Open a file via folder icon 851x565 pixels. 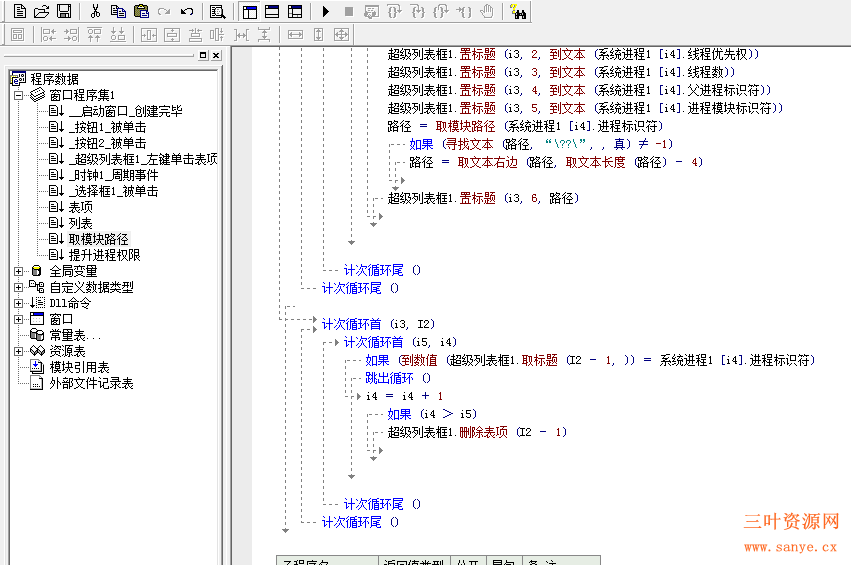tap(42, 11)
